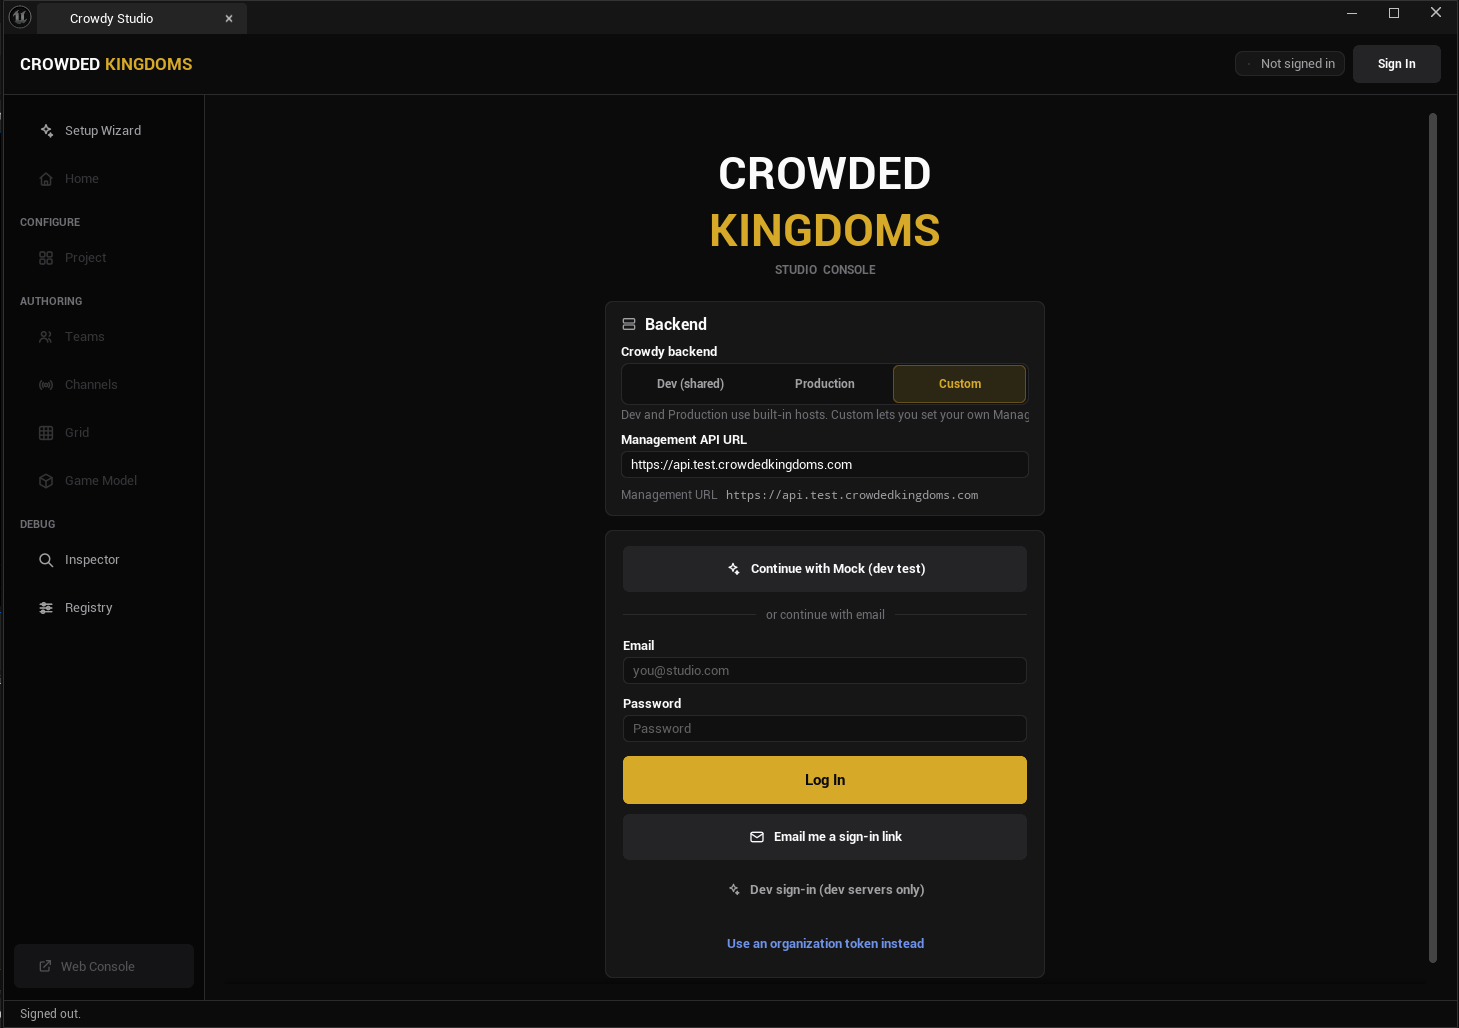The image size is (1459, 1028).
Task: Click the vertical scrollbar on the right
Action: (1433, 538)
